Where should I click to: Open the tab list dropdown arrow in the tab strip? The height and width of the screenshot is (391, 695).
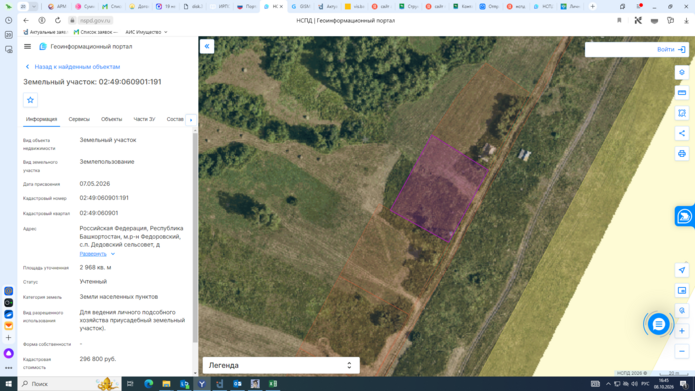pos(34,6)
